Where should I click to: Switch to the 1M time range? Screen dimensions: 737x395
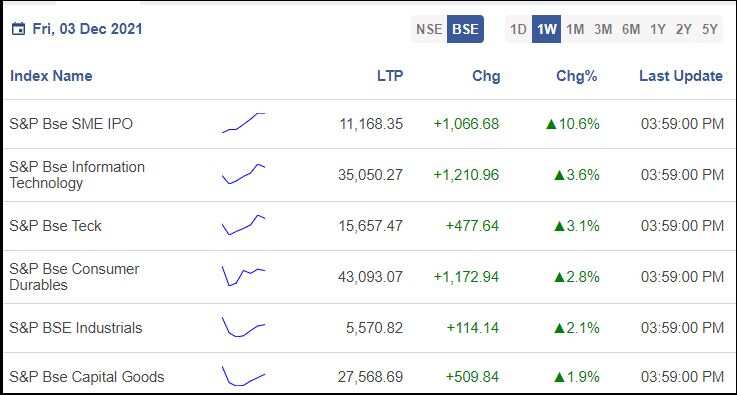tap(575, 29)
